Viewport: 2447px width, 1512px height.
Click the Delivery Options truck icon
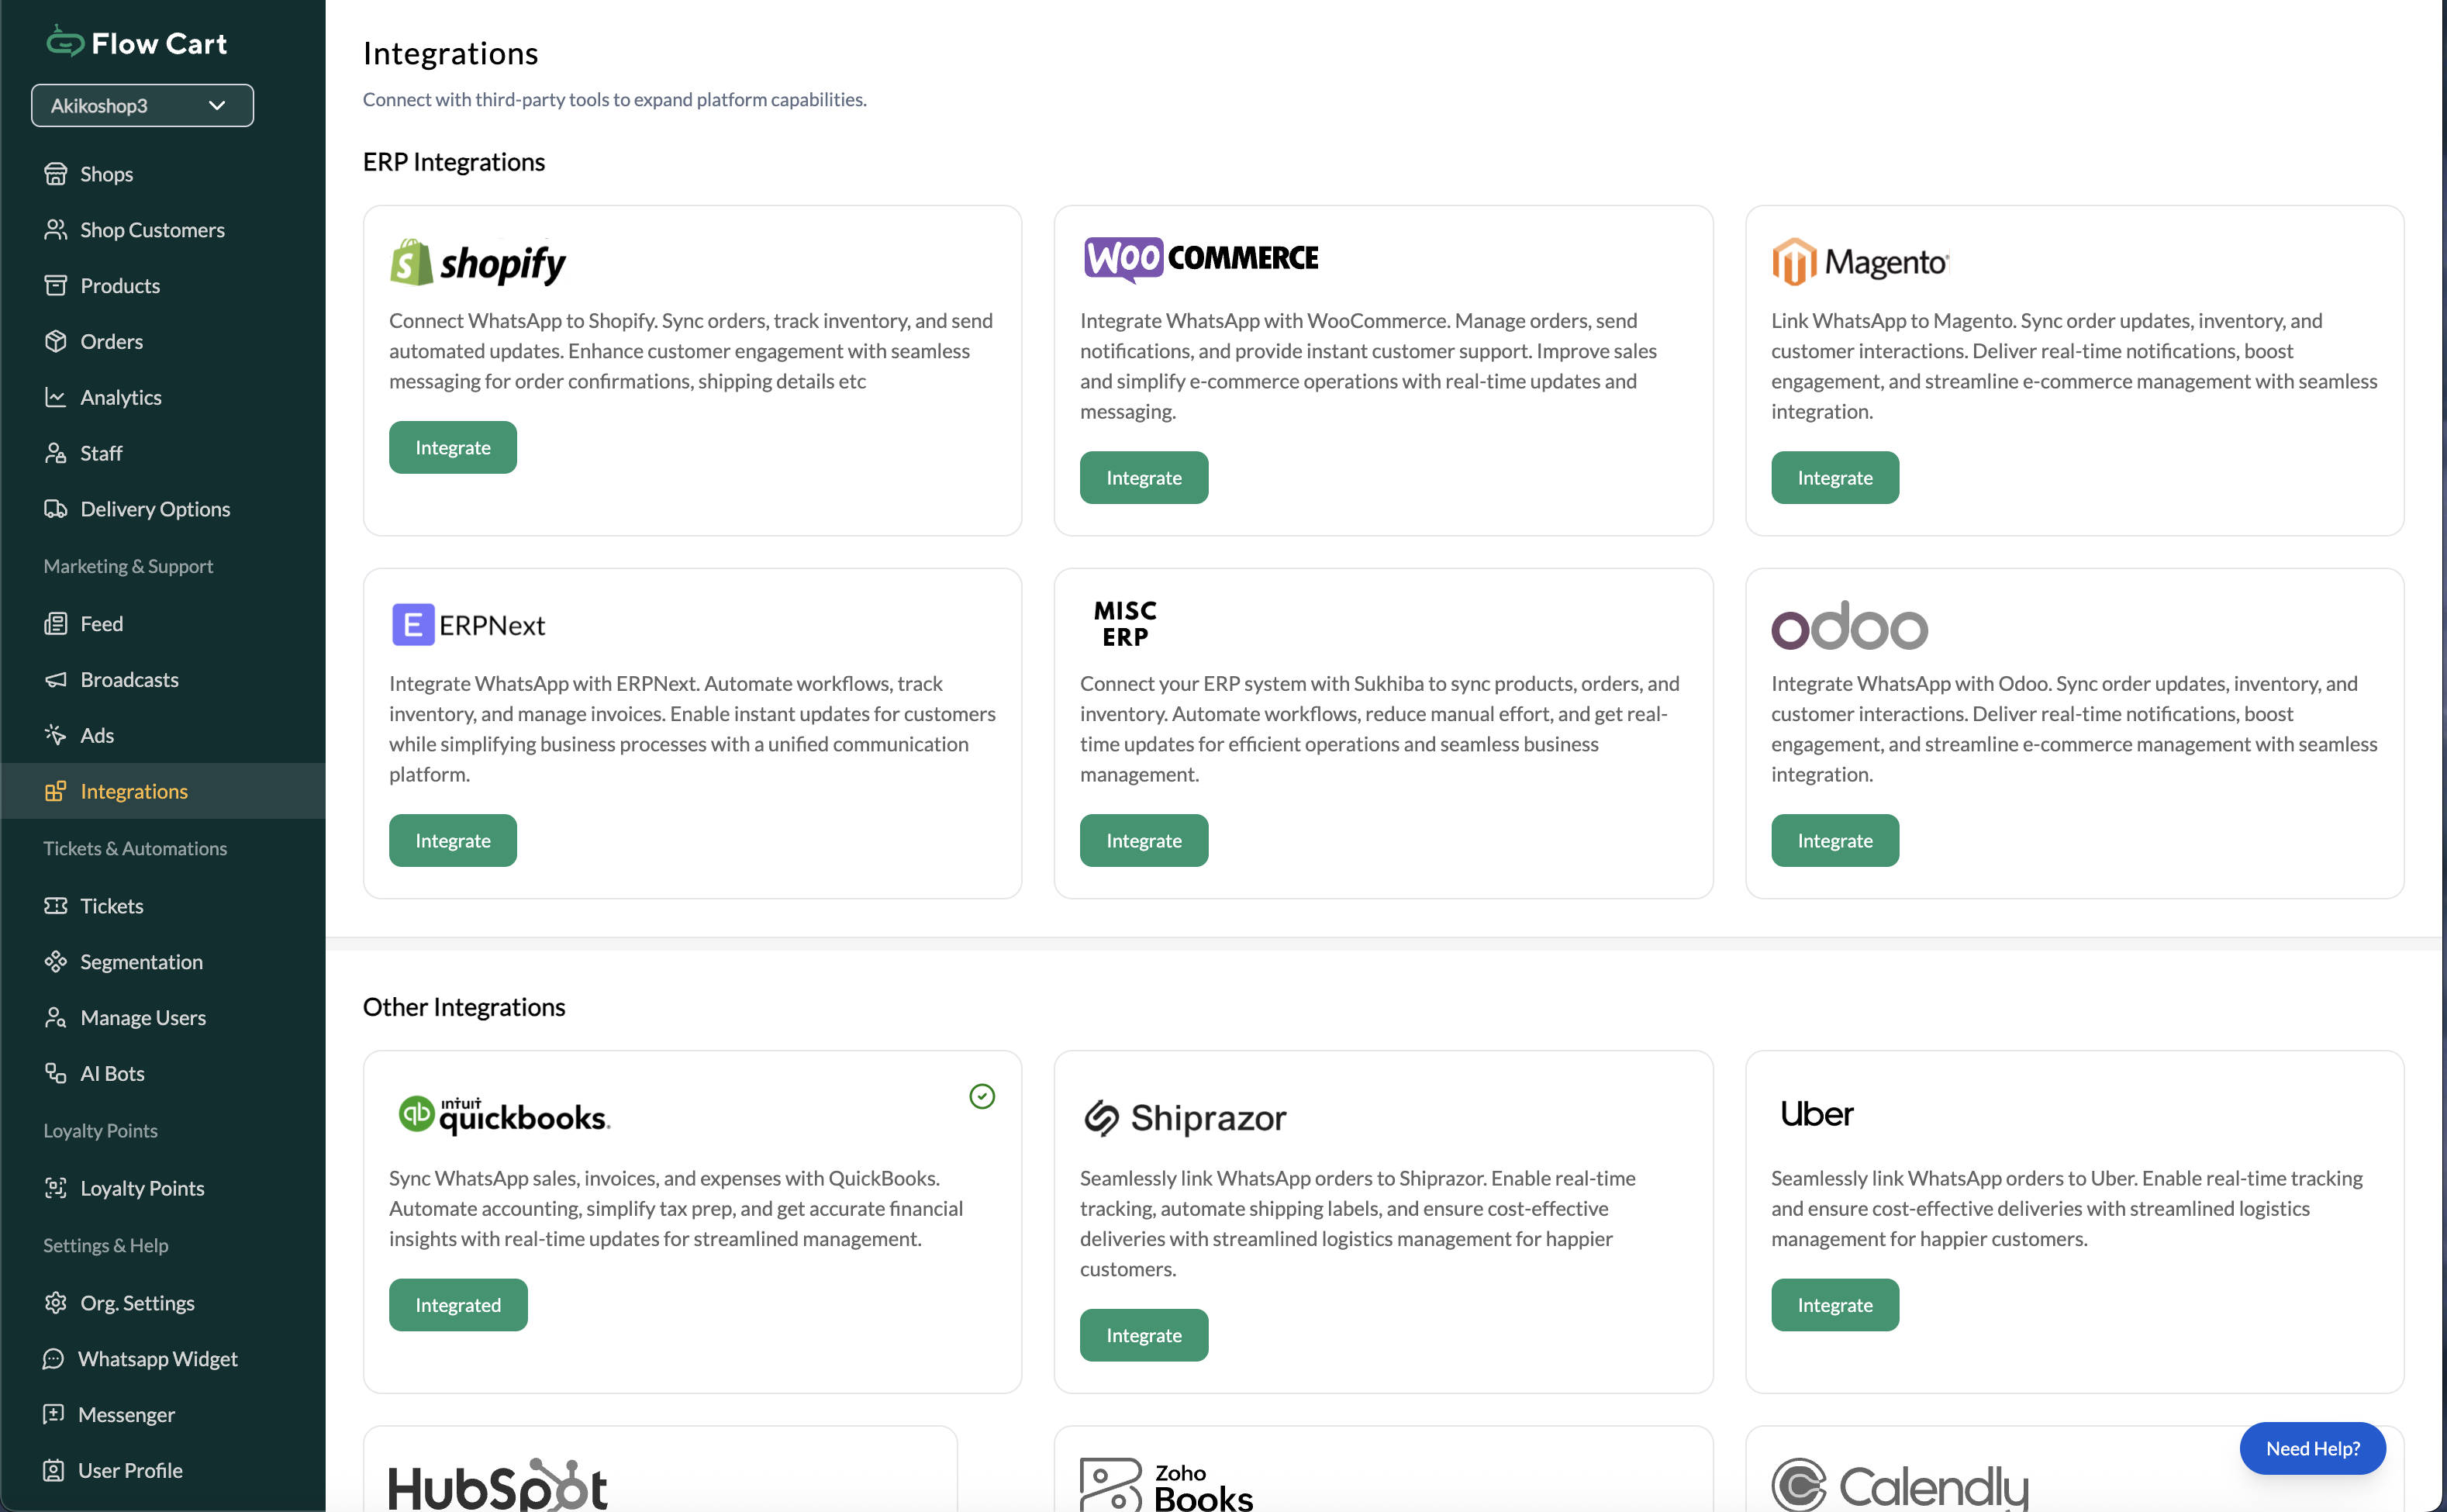coord(57,509)
